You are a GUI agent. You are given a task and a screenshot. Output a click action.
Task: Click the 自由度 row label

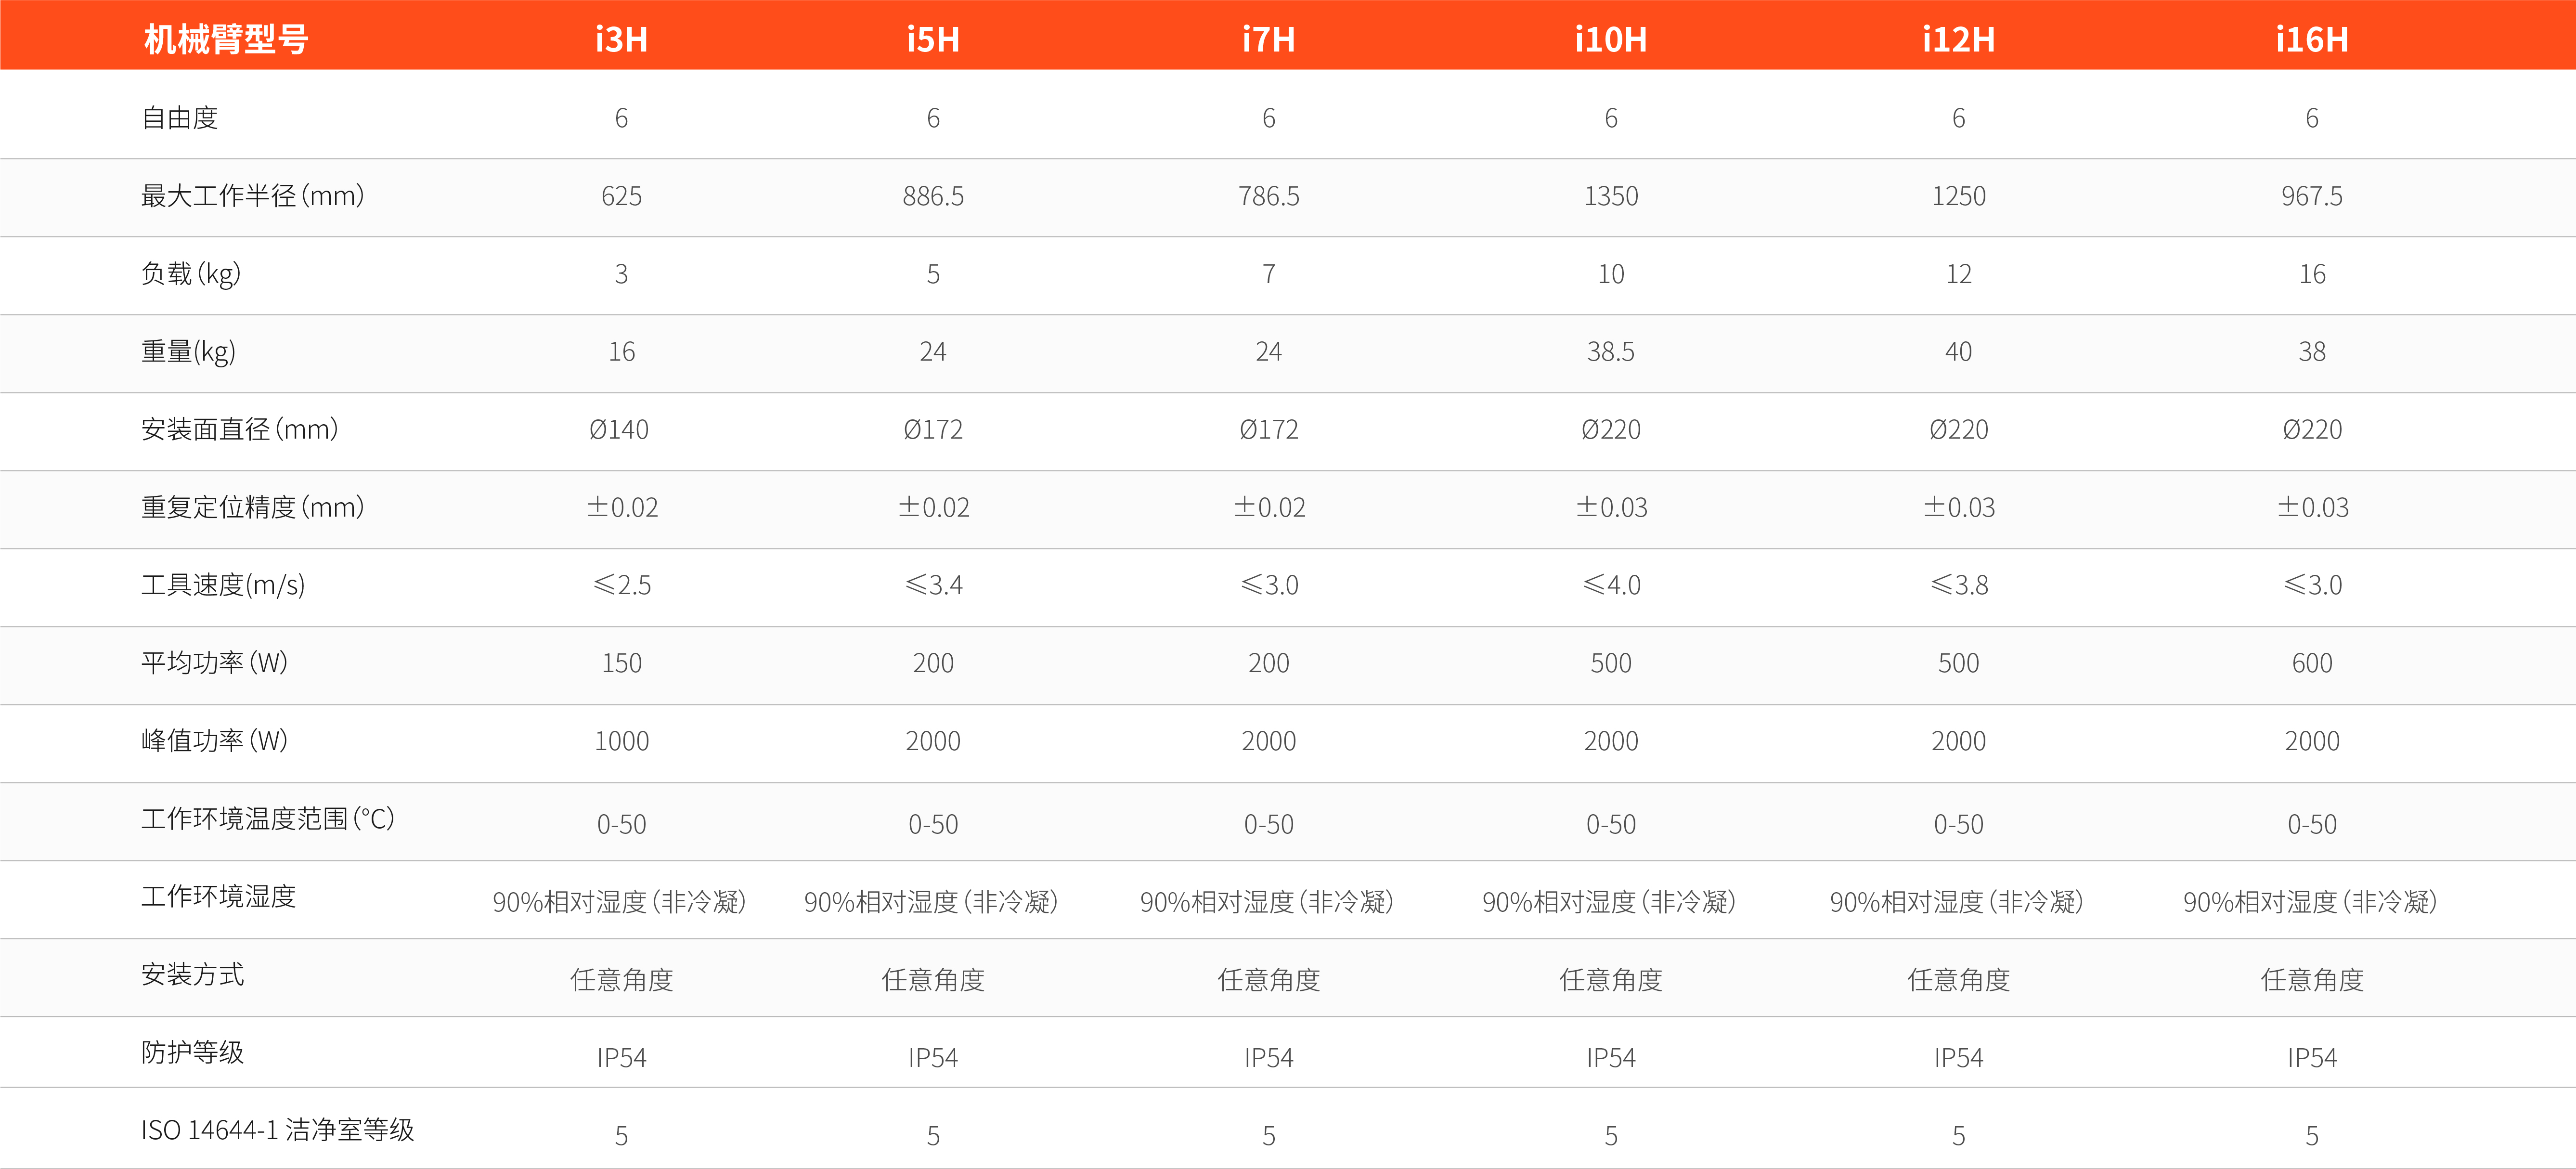(x=180, y=118)
